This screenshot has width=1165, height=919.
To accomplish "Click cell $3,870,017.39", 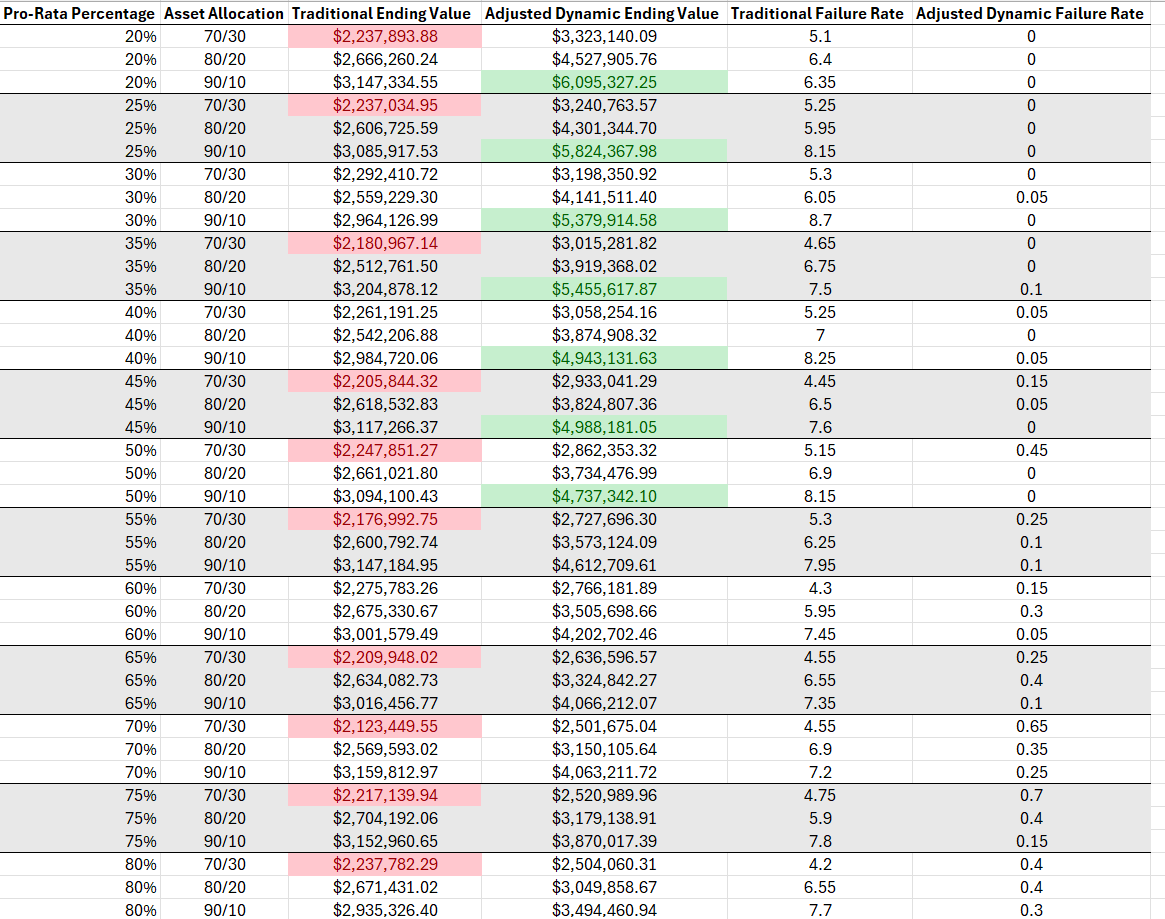I will [x=604, y=842].
